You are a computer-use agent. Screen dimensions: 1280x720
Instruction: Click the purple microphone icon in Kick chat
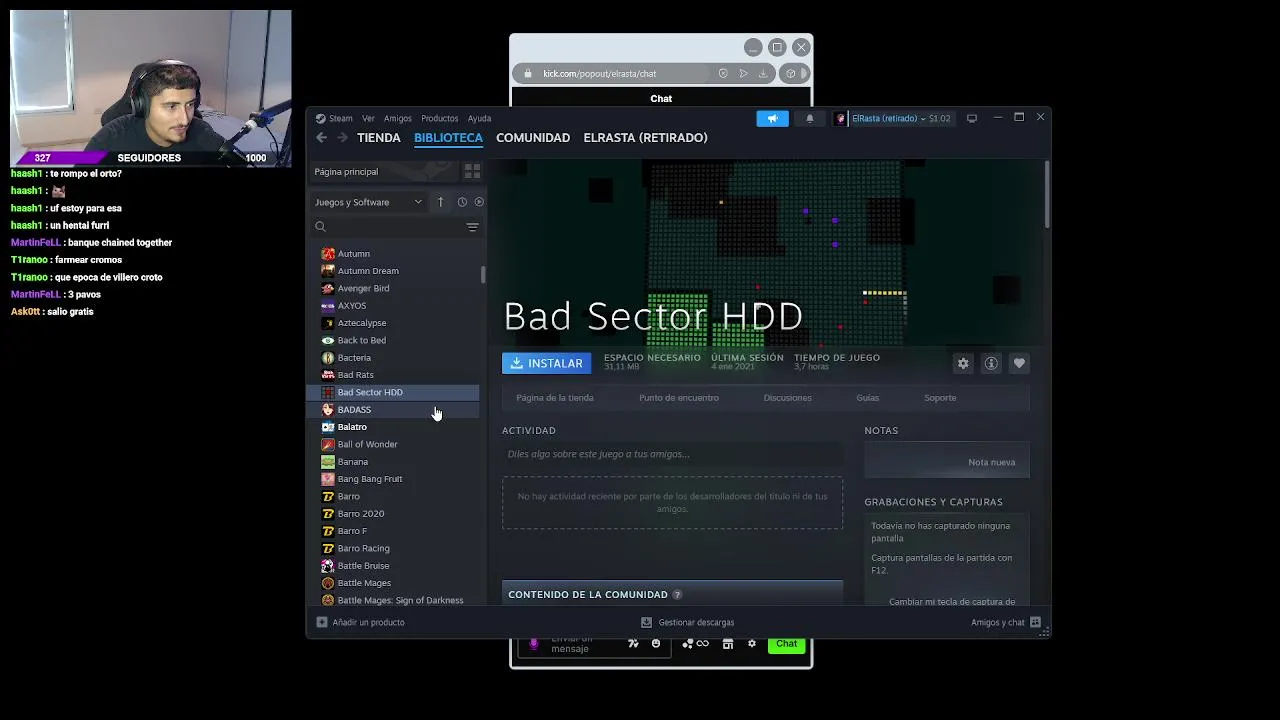533,644
